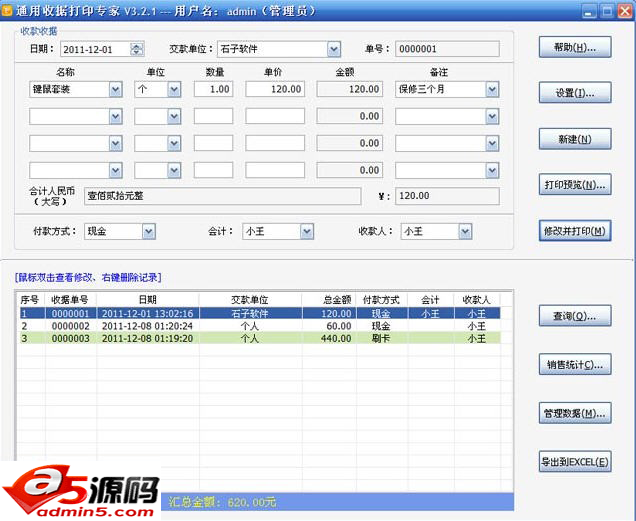Viewport: 636px width, 521px height.
Task: Click the 新建(N) new receipt button
Action: pos(575,139)
